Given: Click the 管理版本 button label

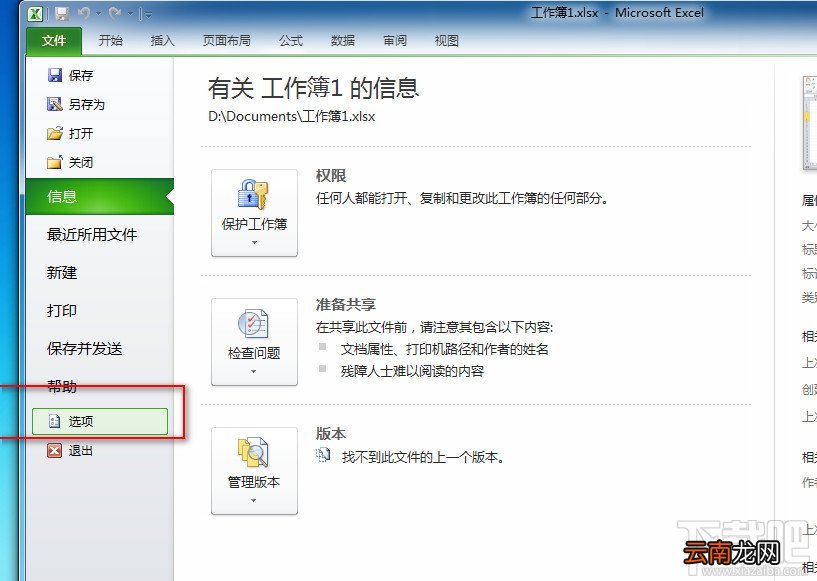Looking at the screenshot, I should (x=254, y=482).
